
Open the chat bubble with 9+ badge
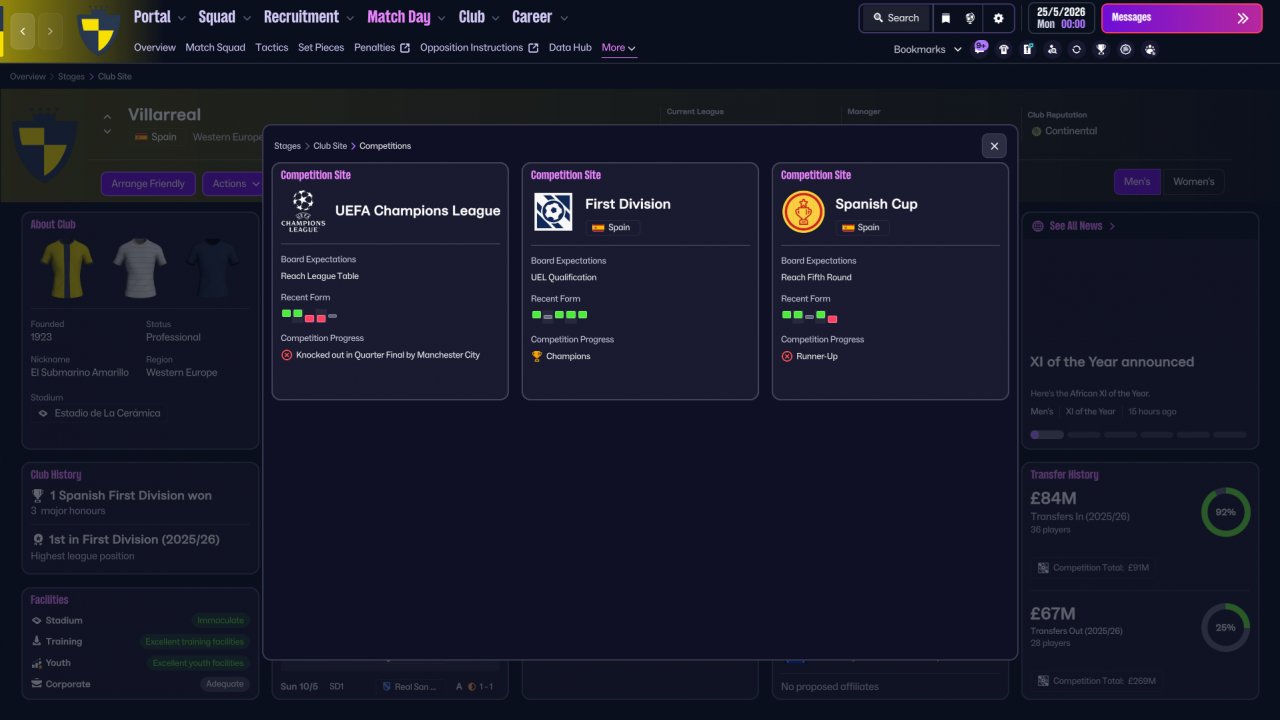click(x=980, y=48)
